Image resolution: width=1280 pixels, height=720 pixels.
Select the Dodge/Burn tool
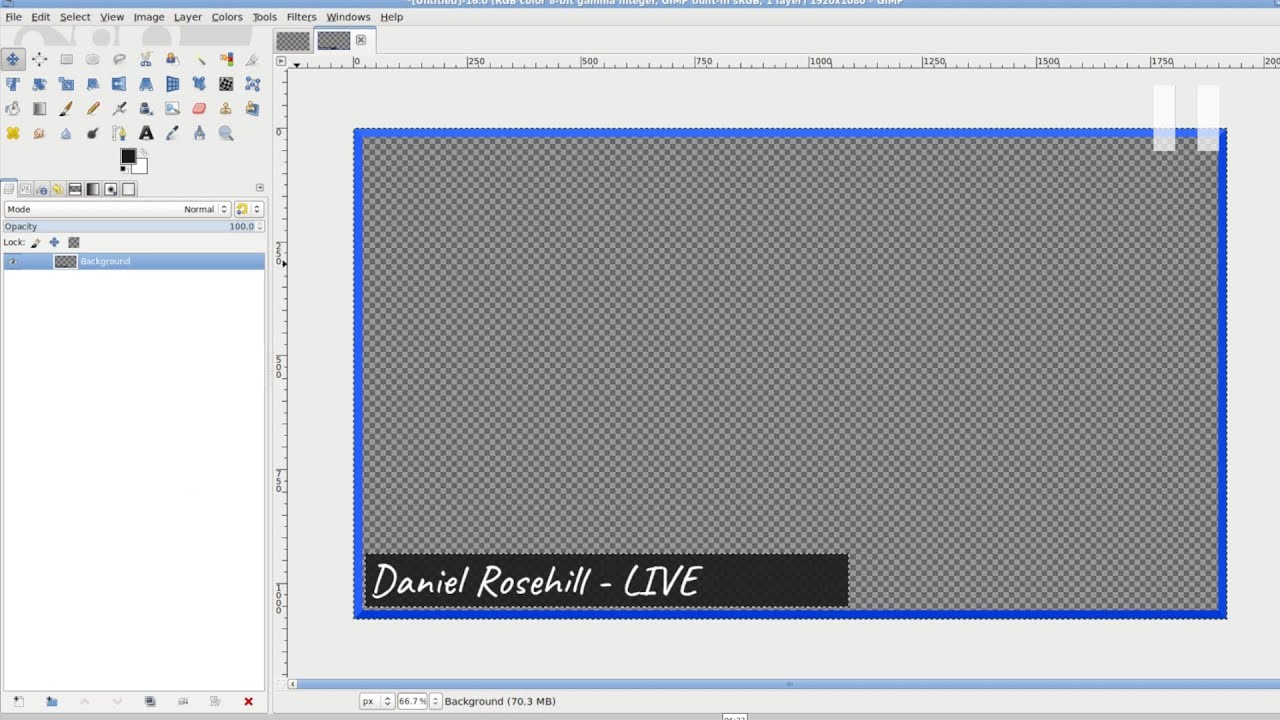[x=93, y=133]
